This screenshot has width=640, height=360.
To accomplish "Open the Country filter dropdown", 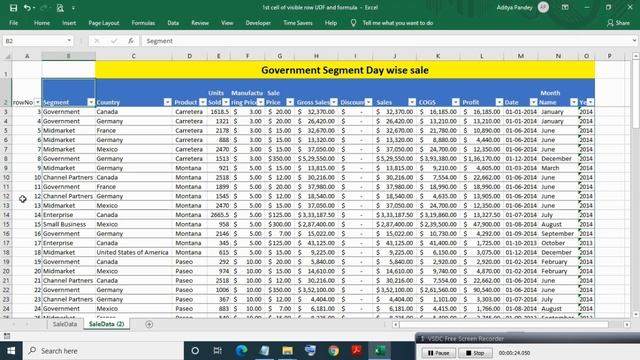I will coord(167,102).
